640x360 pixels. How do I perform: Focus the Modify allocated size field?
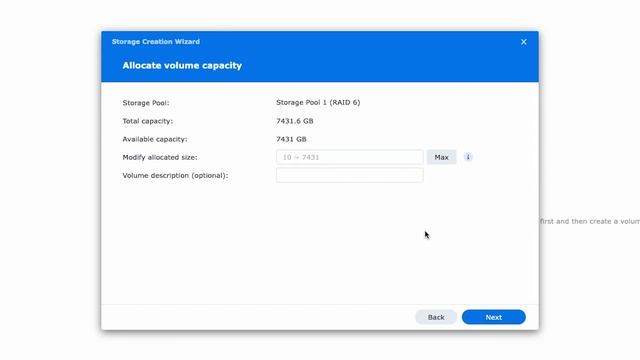coord(349,157)
